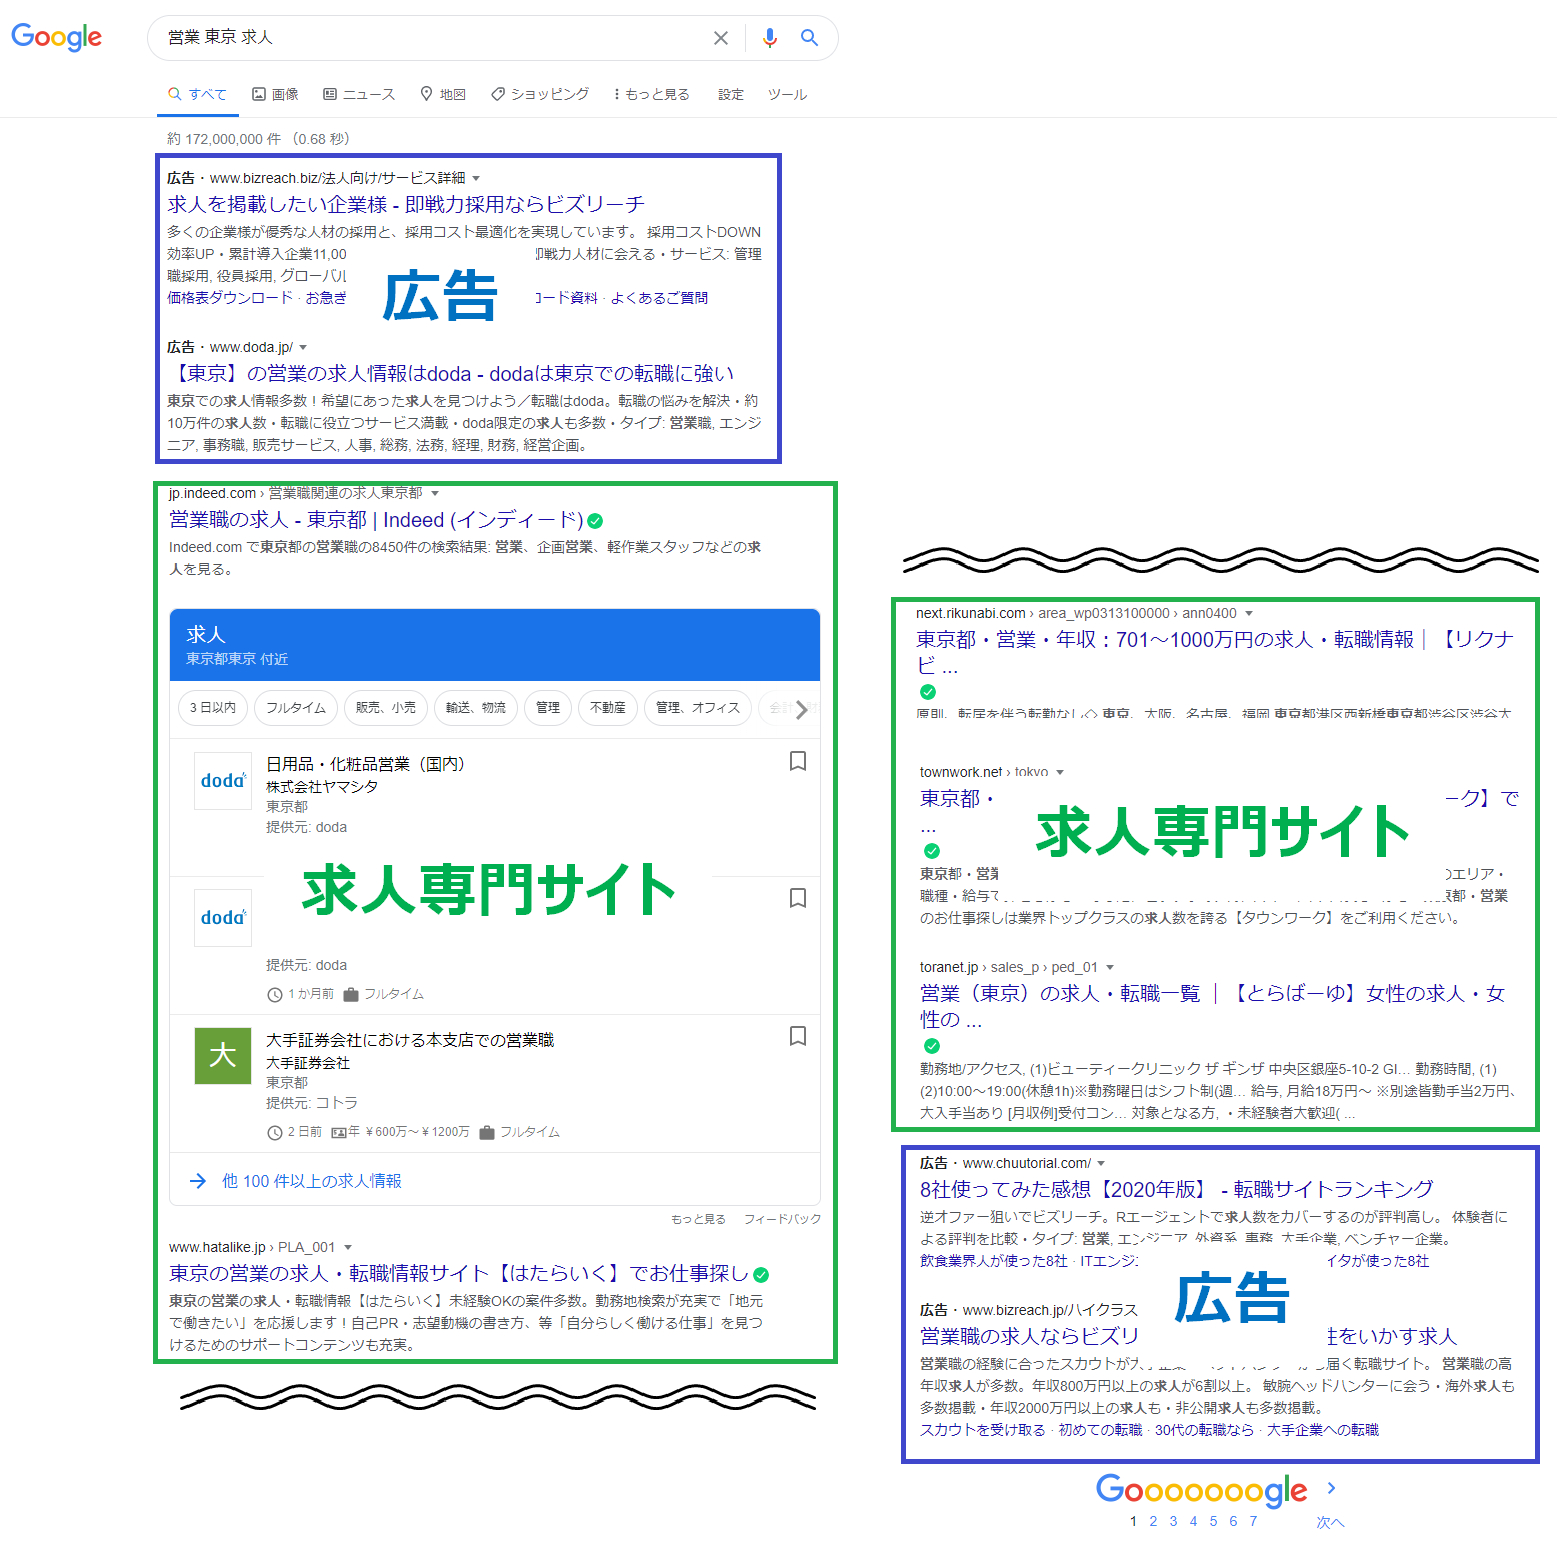The width and height of the screenshot is (1557, 1541).
Task: Open dropdown arrow next to bizreach.biz ad URL
Action: (476, 178)
